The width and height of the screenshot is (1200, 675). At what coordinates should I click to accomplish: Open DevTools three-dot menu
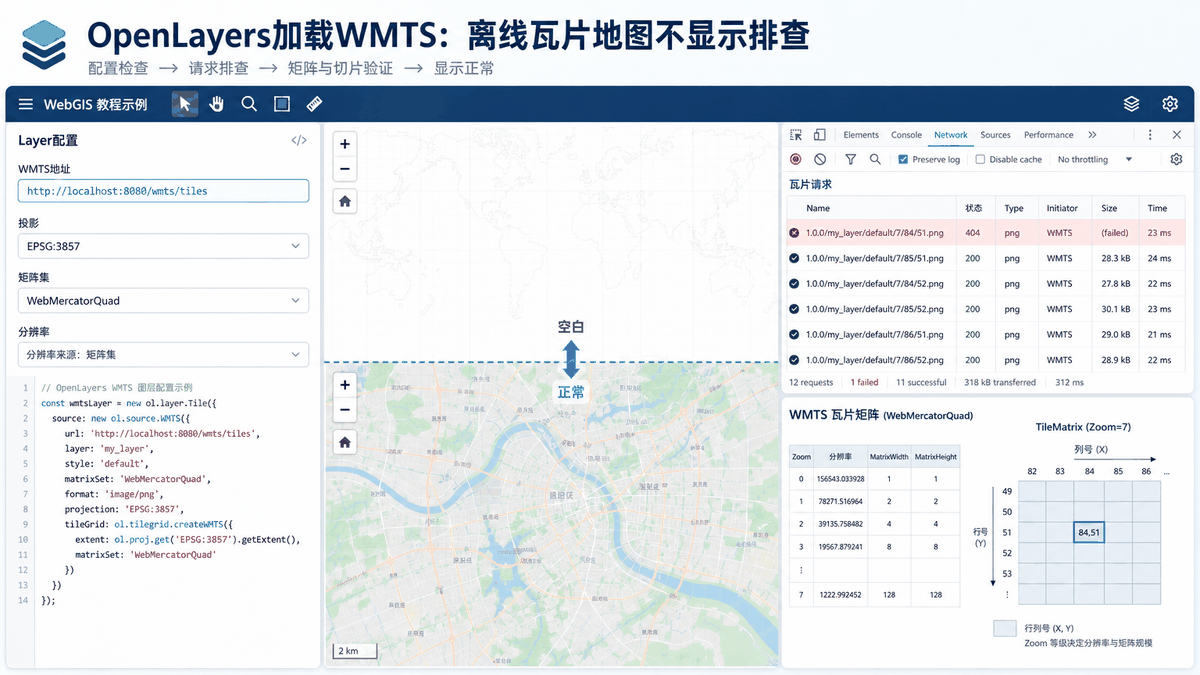coord(1150,135)
